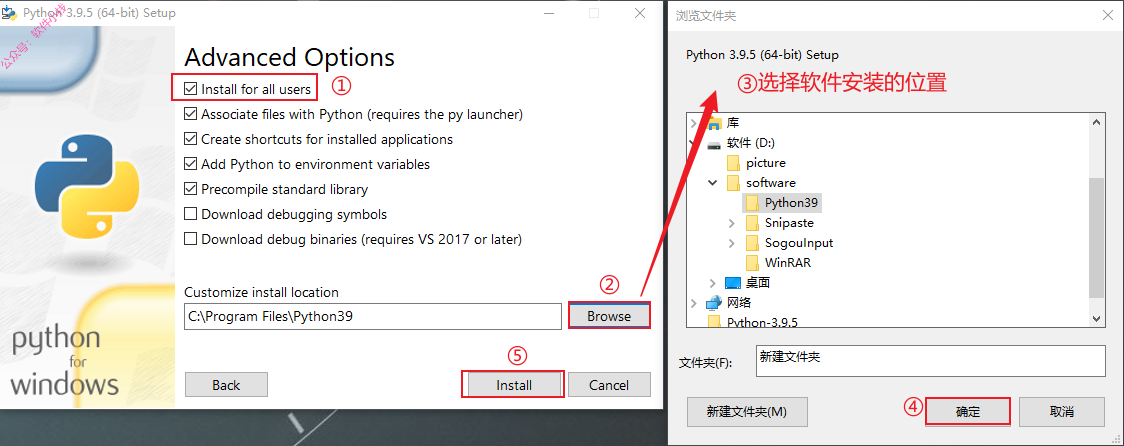Click the picture folder icon
Screen dimensions: 1124x446
(733, 163)
